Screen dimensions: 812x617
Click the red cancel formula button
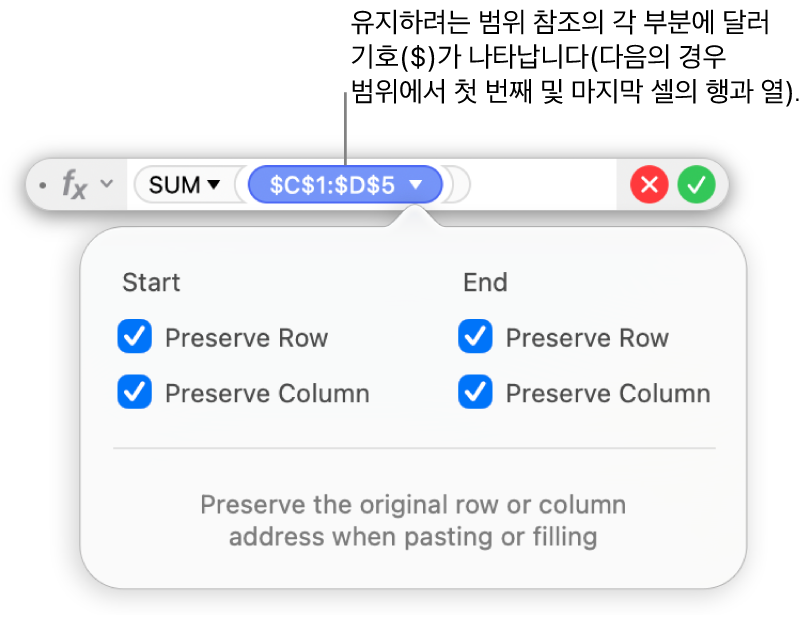649,185
